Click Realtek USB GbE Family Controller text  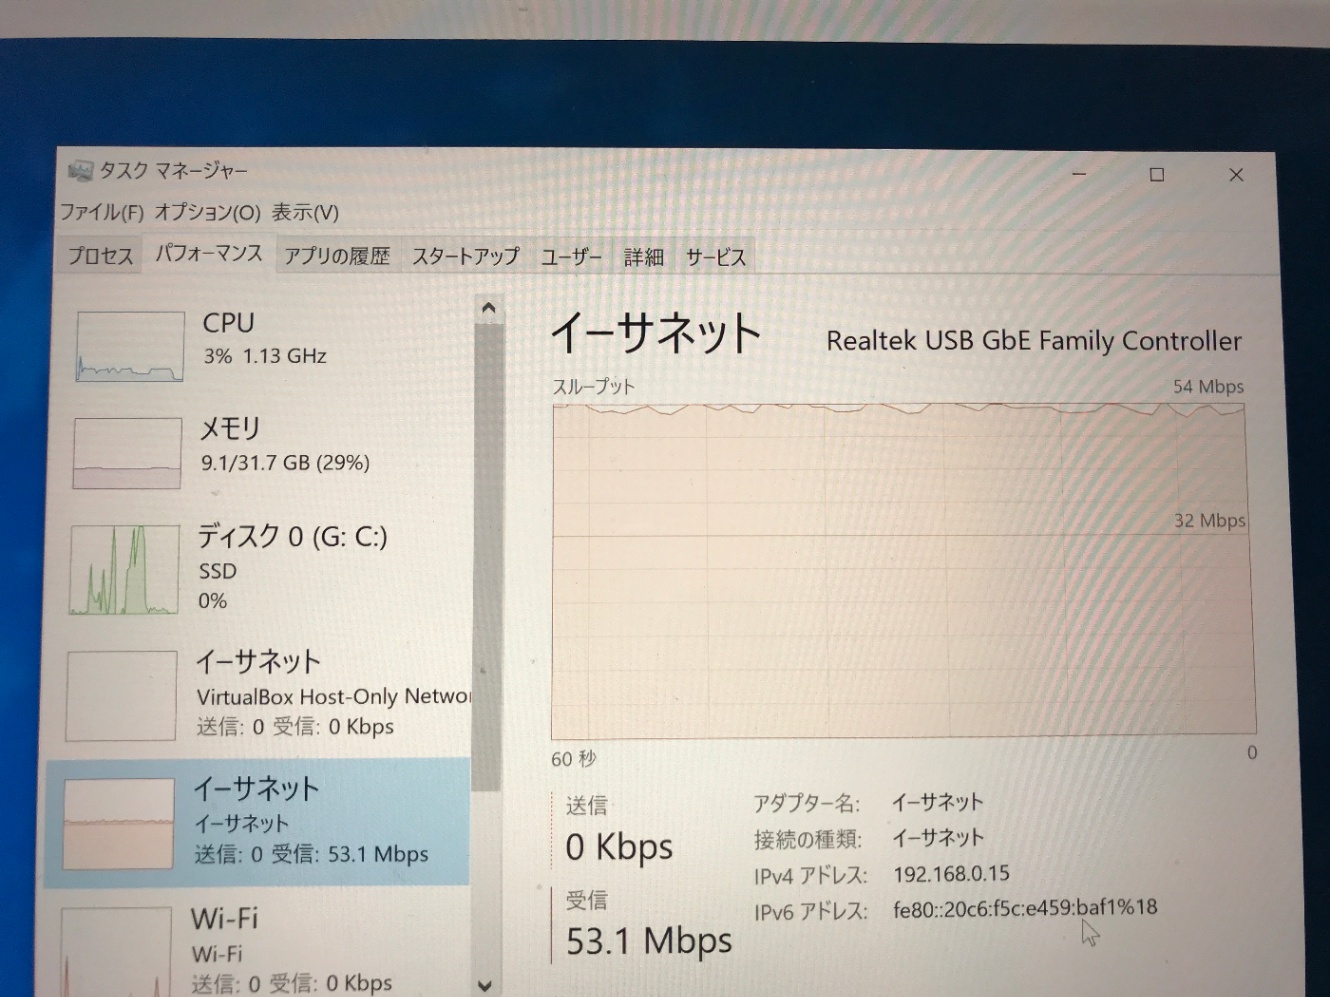point(1034,341)
